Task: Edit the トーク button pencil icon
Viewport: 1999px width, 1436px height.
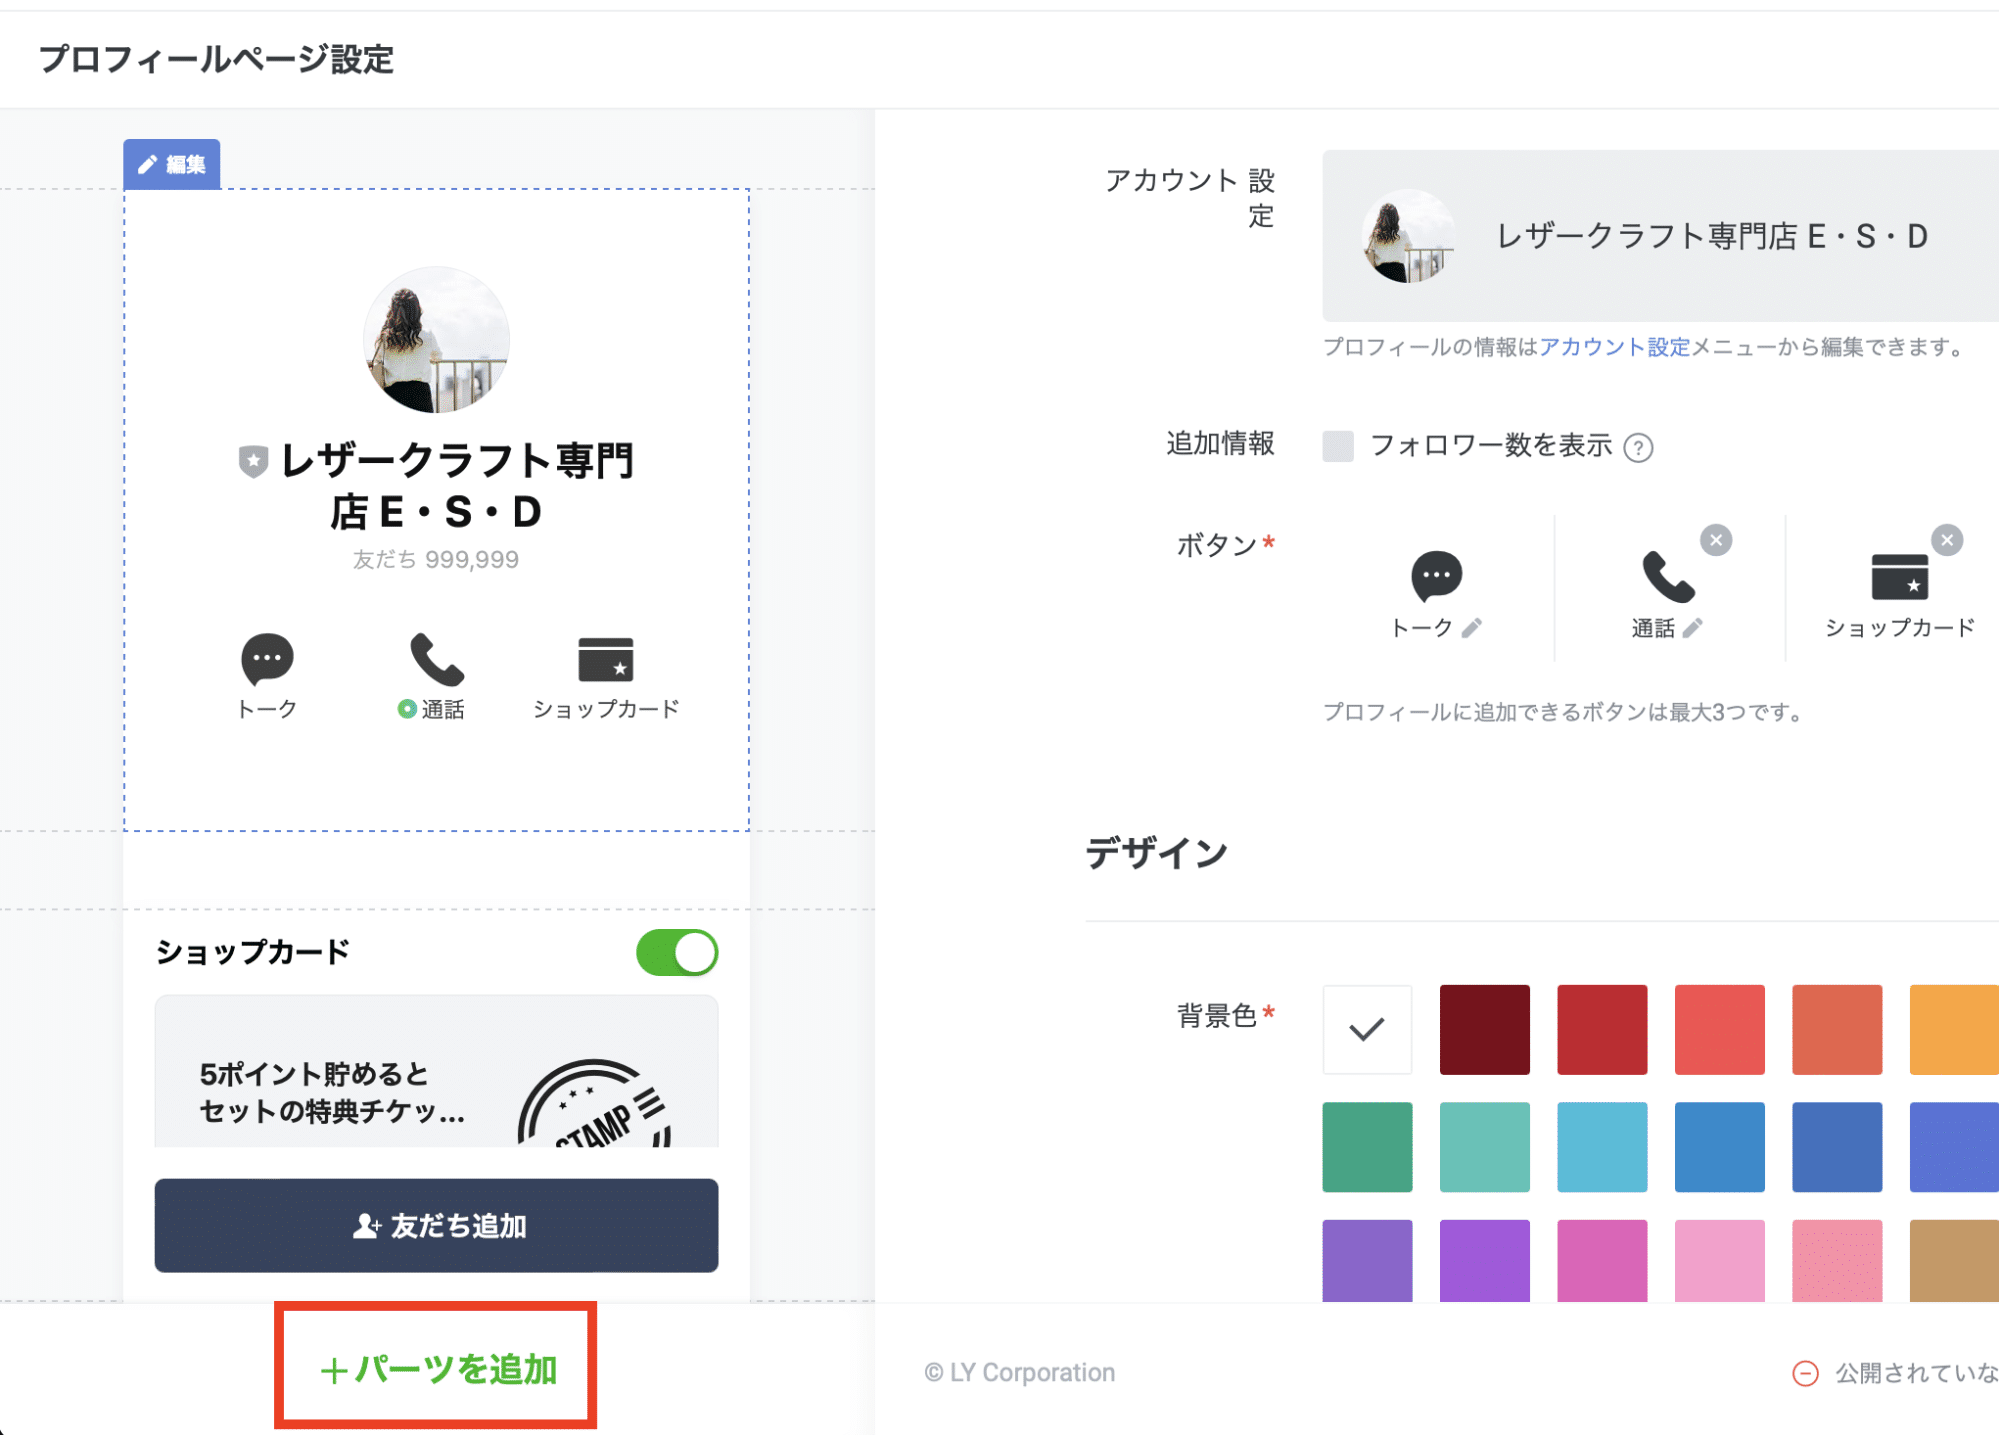Action: pos(1471,628)
